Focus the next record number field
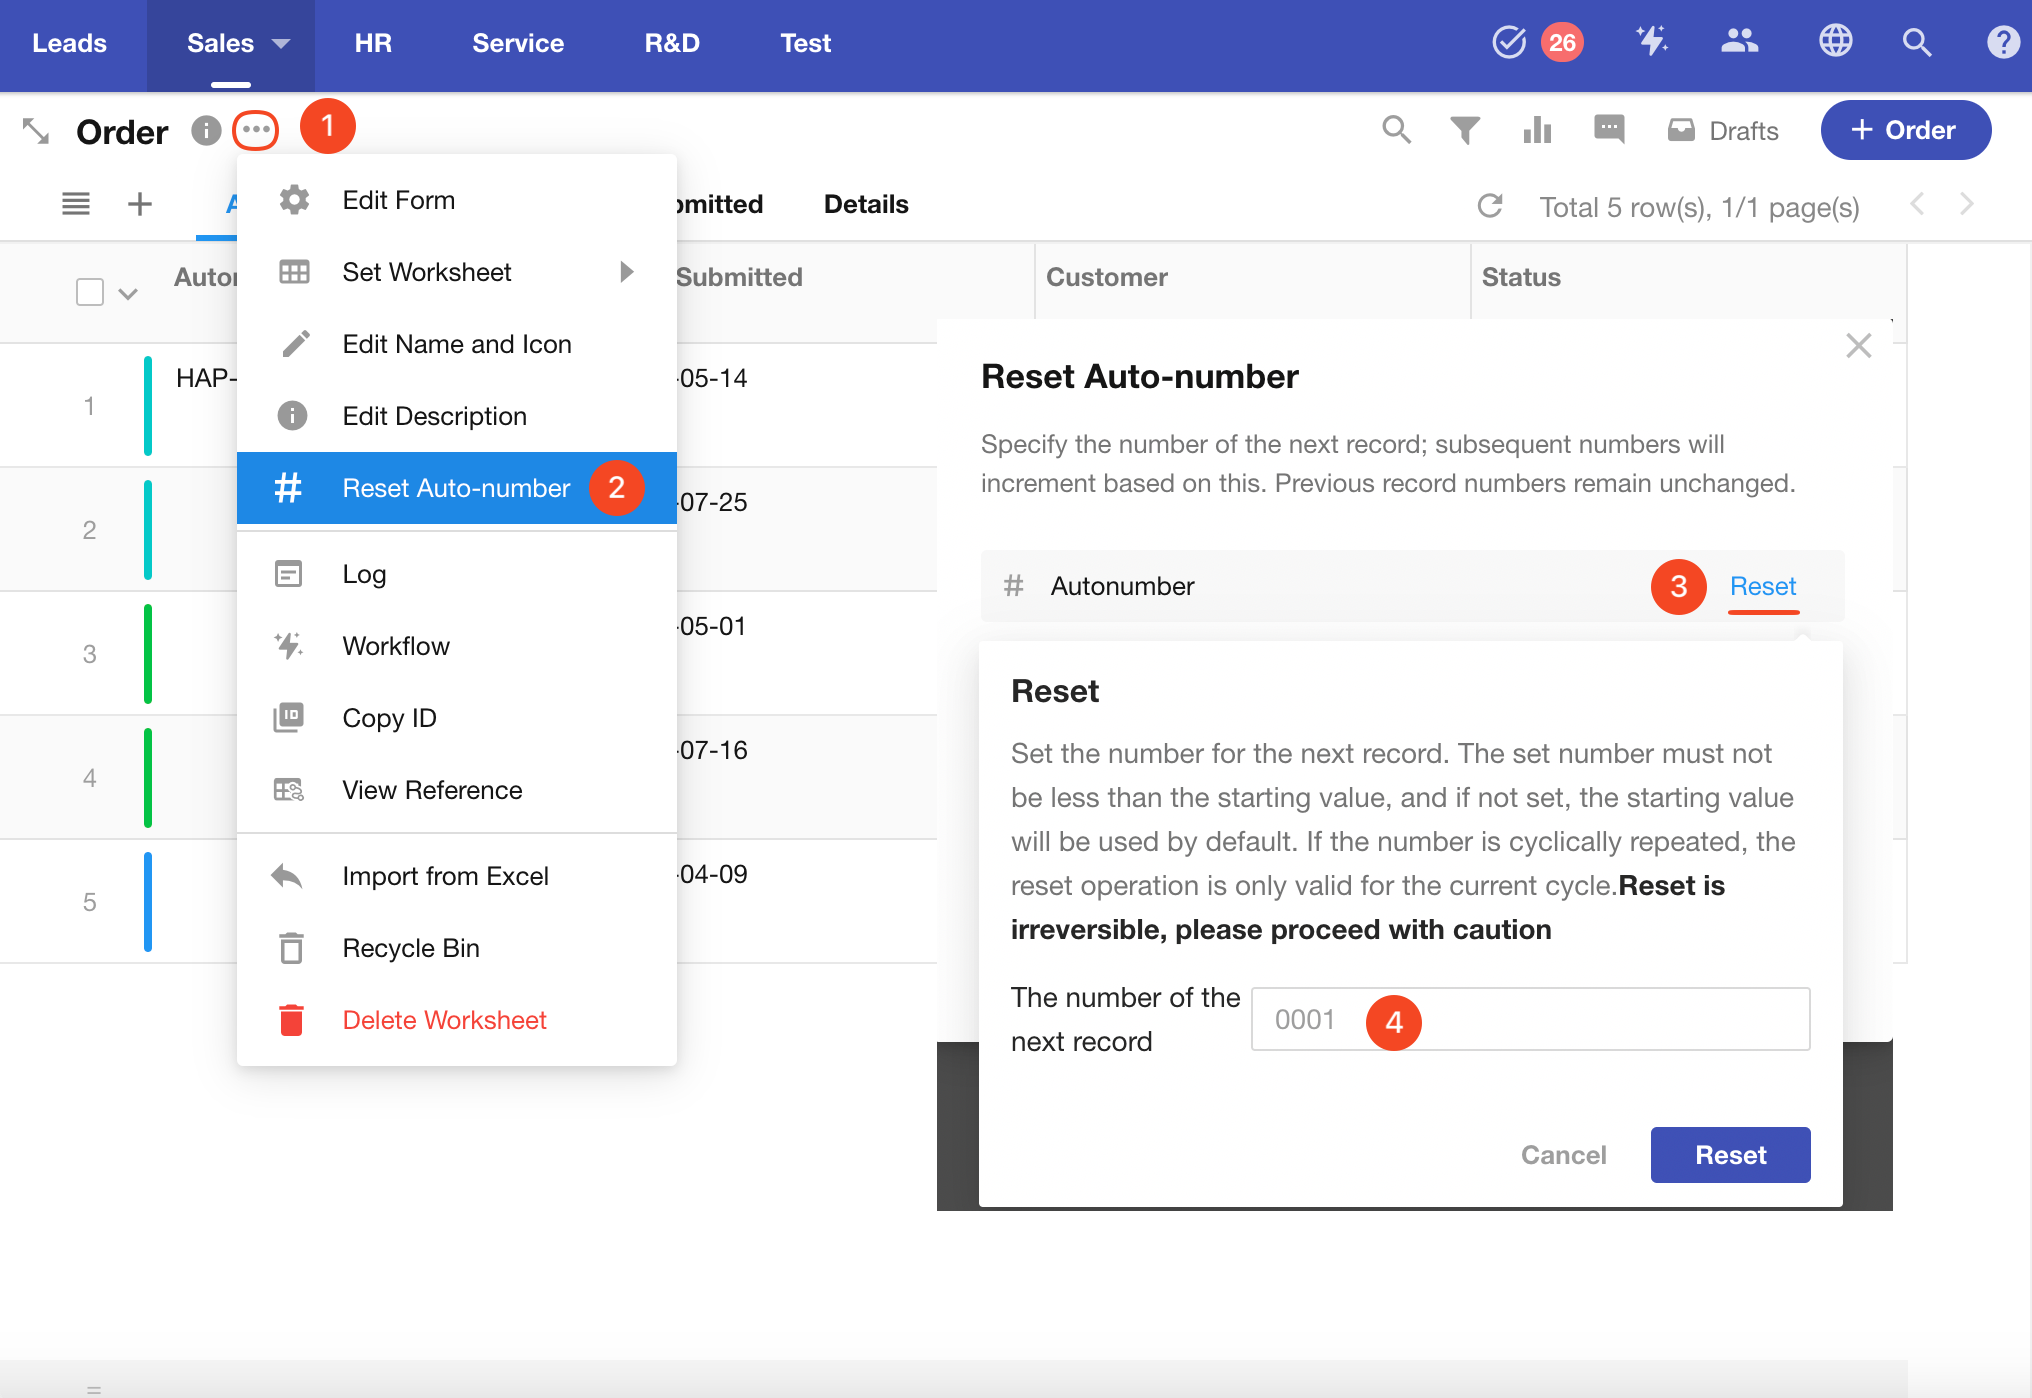 point(1600,1019)
